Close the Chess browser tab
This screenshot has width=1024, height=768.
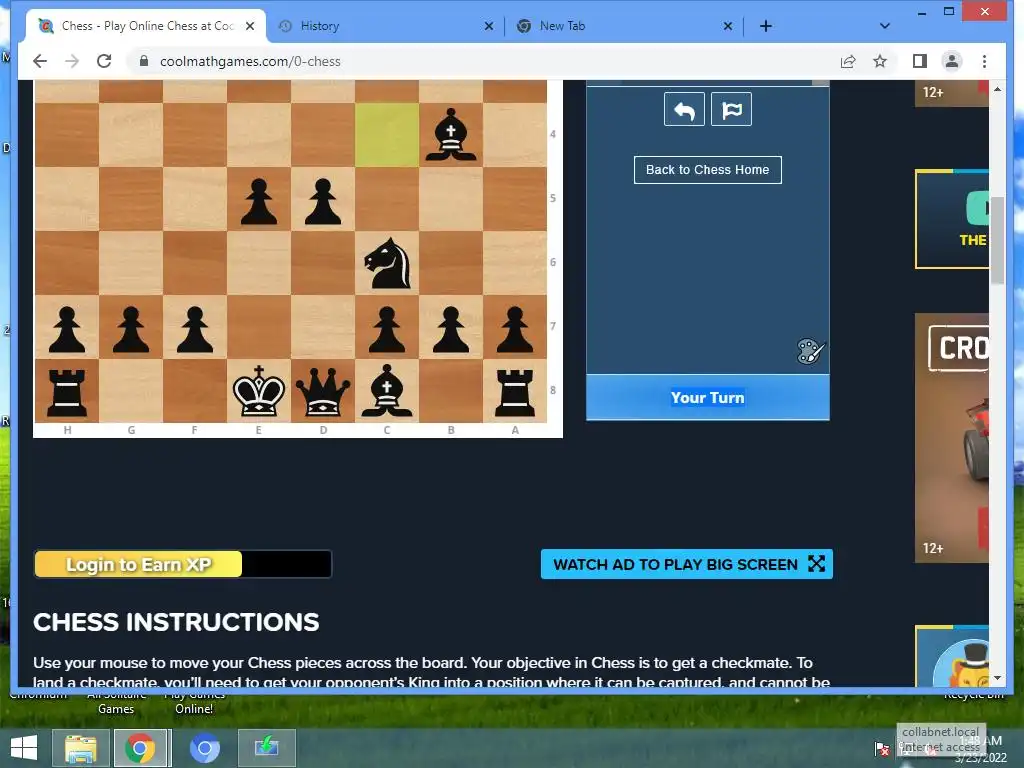(x=249, y=26)
